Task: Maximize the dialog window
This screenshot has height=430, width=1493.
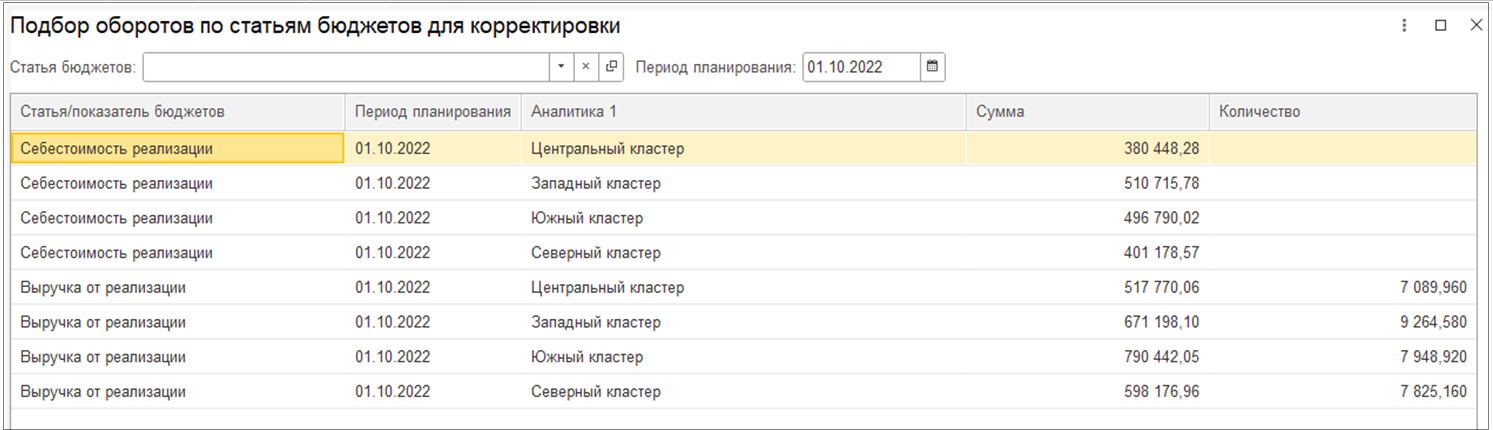Action: coord(1441,26)
